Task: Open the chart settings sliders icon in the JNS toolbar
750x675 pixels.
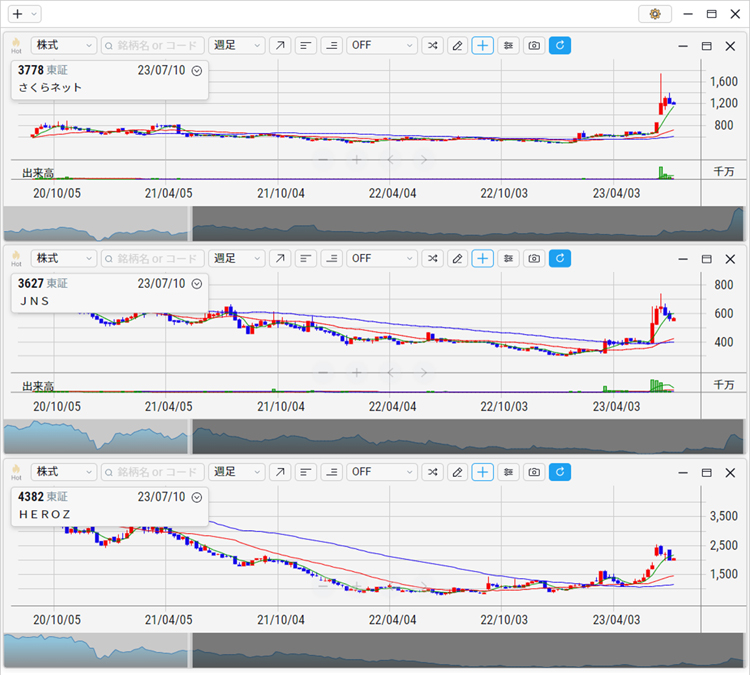Action: point(509,258)
